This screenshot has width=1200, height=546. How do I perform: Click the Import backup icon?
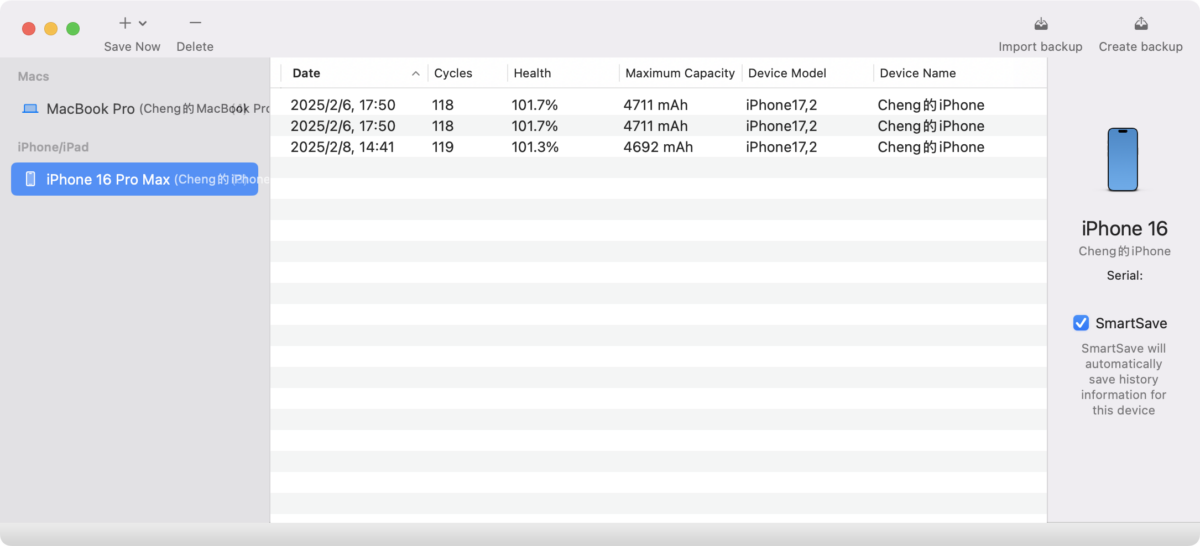pyautogui.click(x=1041, y=23)
